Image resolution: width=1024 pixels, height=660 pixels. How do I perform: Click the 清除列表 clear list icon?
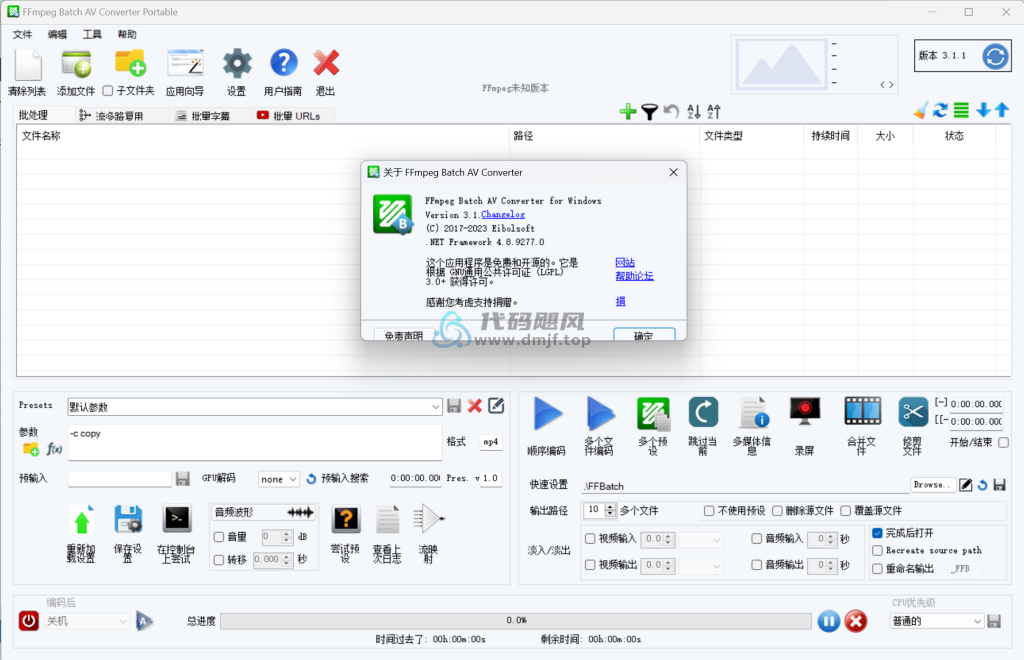coord(28,65)
